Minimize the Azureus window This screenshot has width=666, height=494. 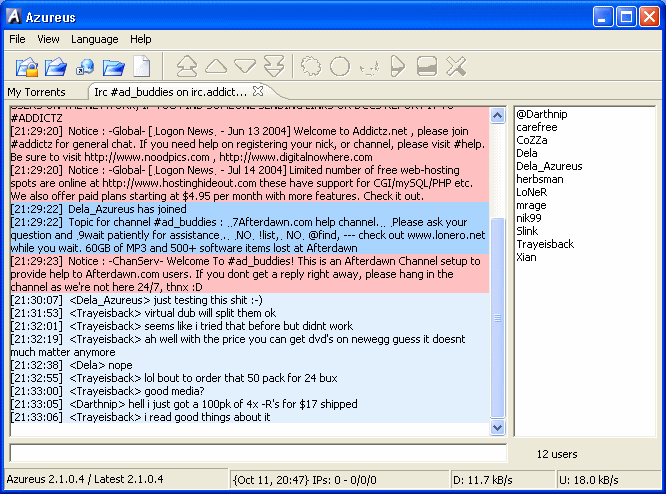[603, 17]
